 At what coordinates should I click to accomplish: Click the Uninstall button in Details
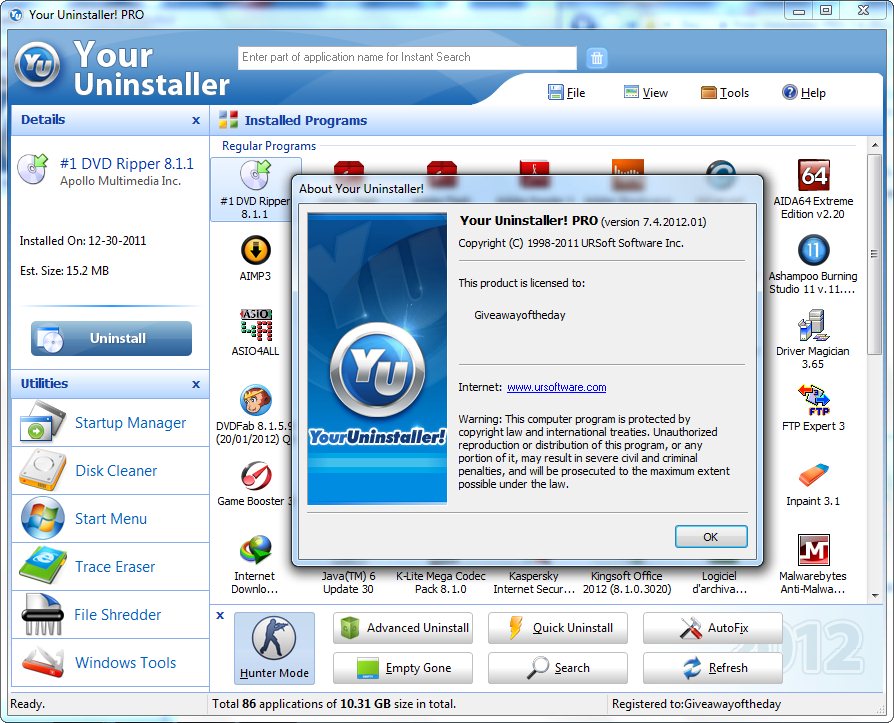(111, 338)
